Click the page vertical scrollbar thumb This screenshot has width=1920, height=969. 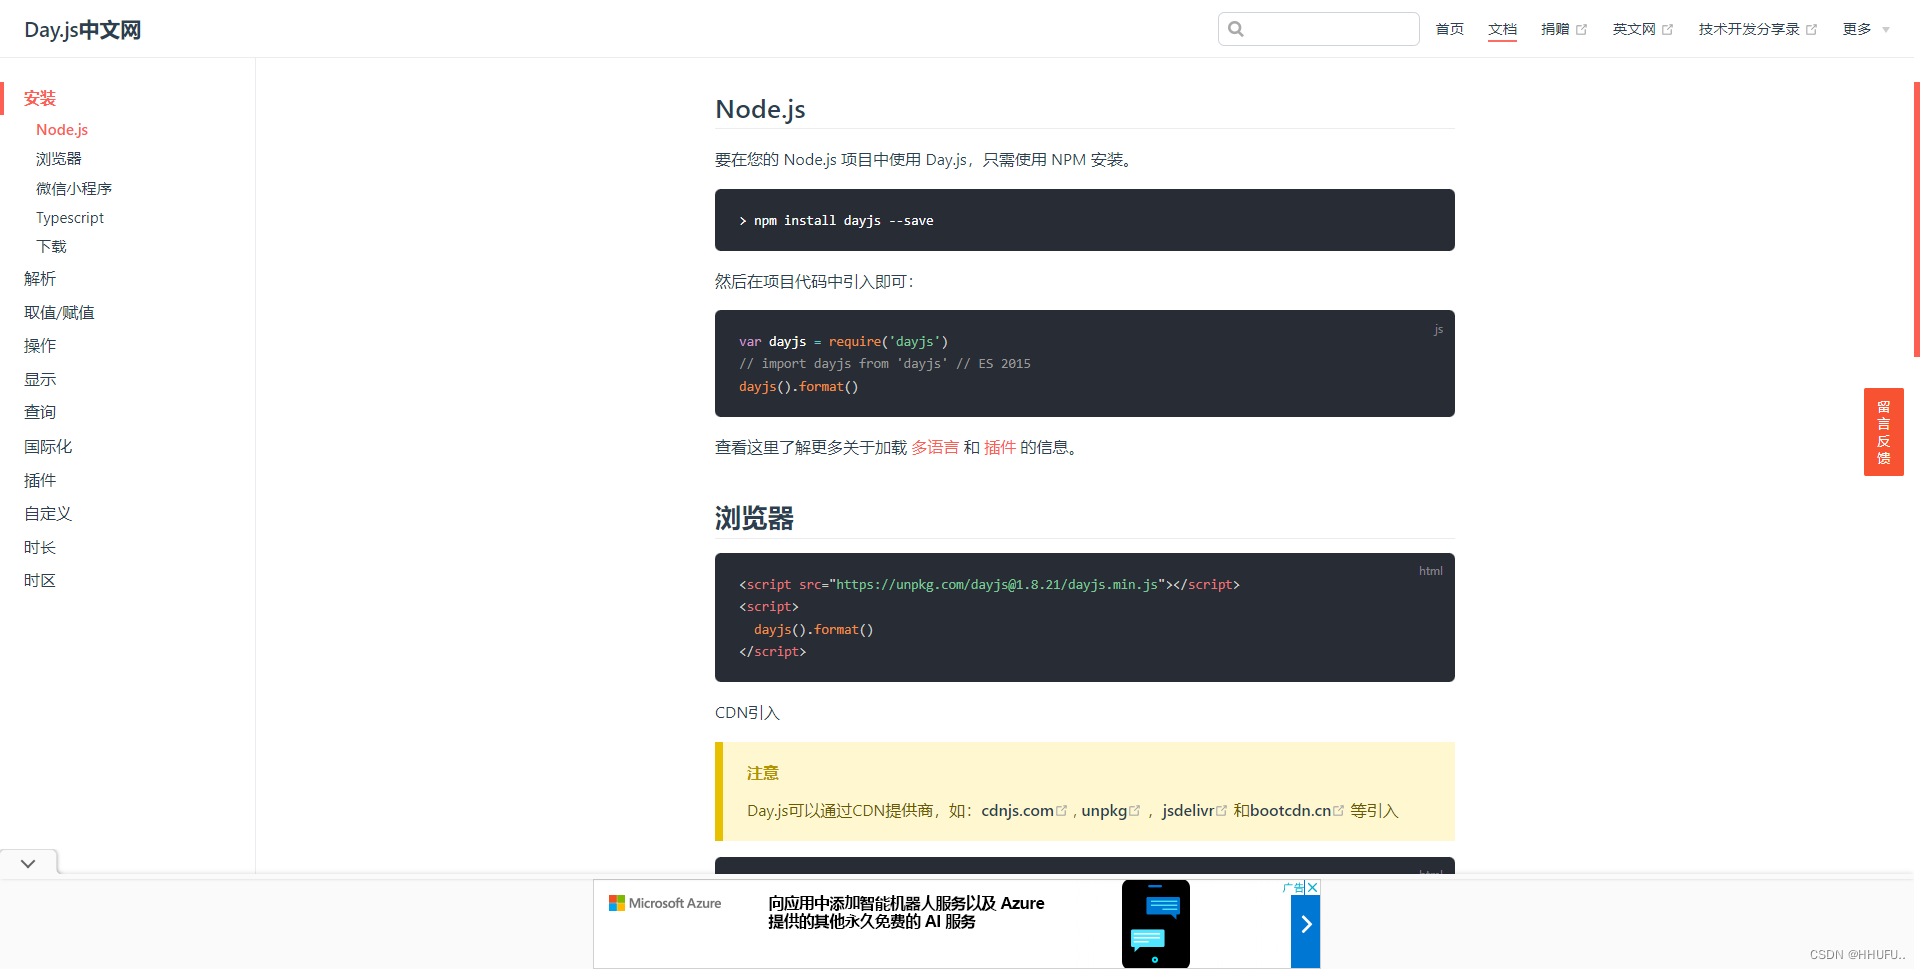(1916, 219)
